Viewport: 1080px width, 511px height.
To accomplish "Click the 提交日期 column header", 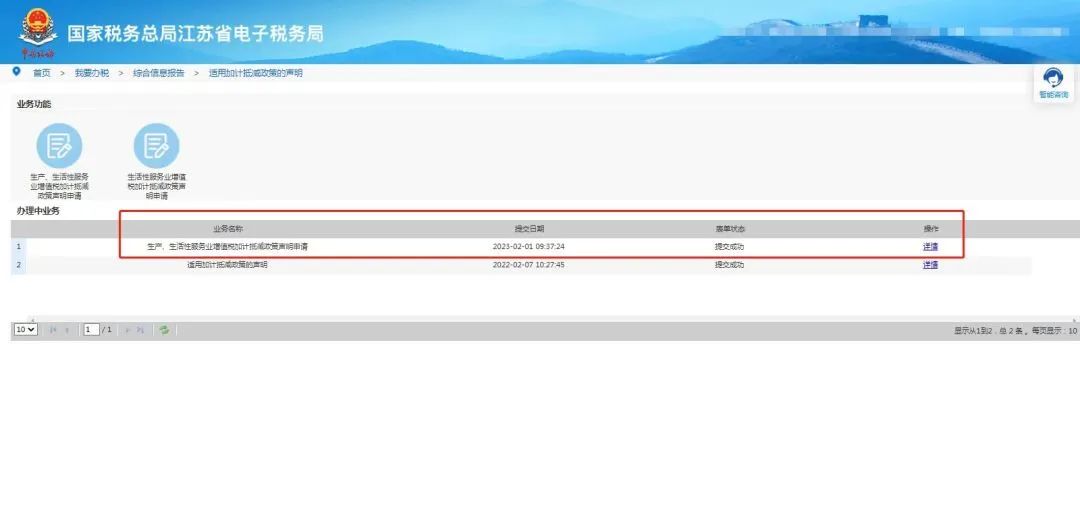I will click(x=529, y=229).
